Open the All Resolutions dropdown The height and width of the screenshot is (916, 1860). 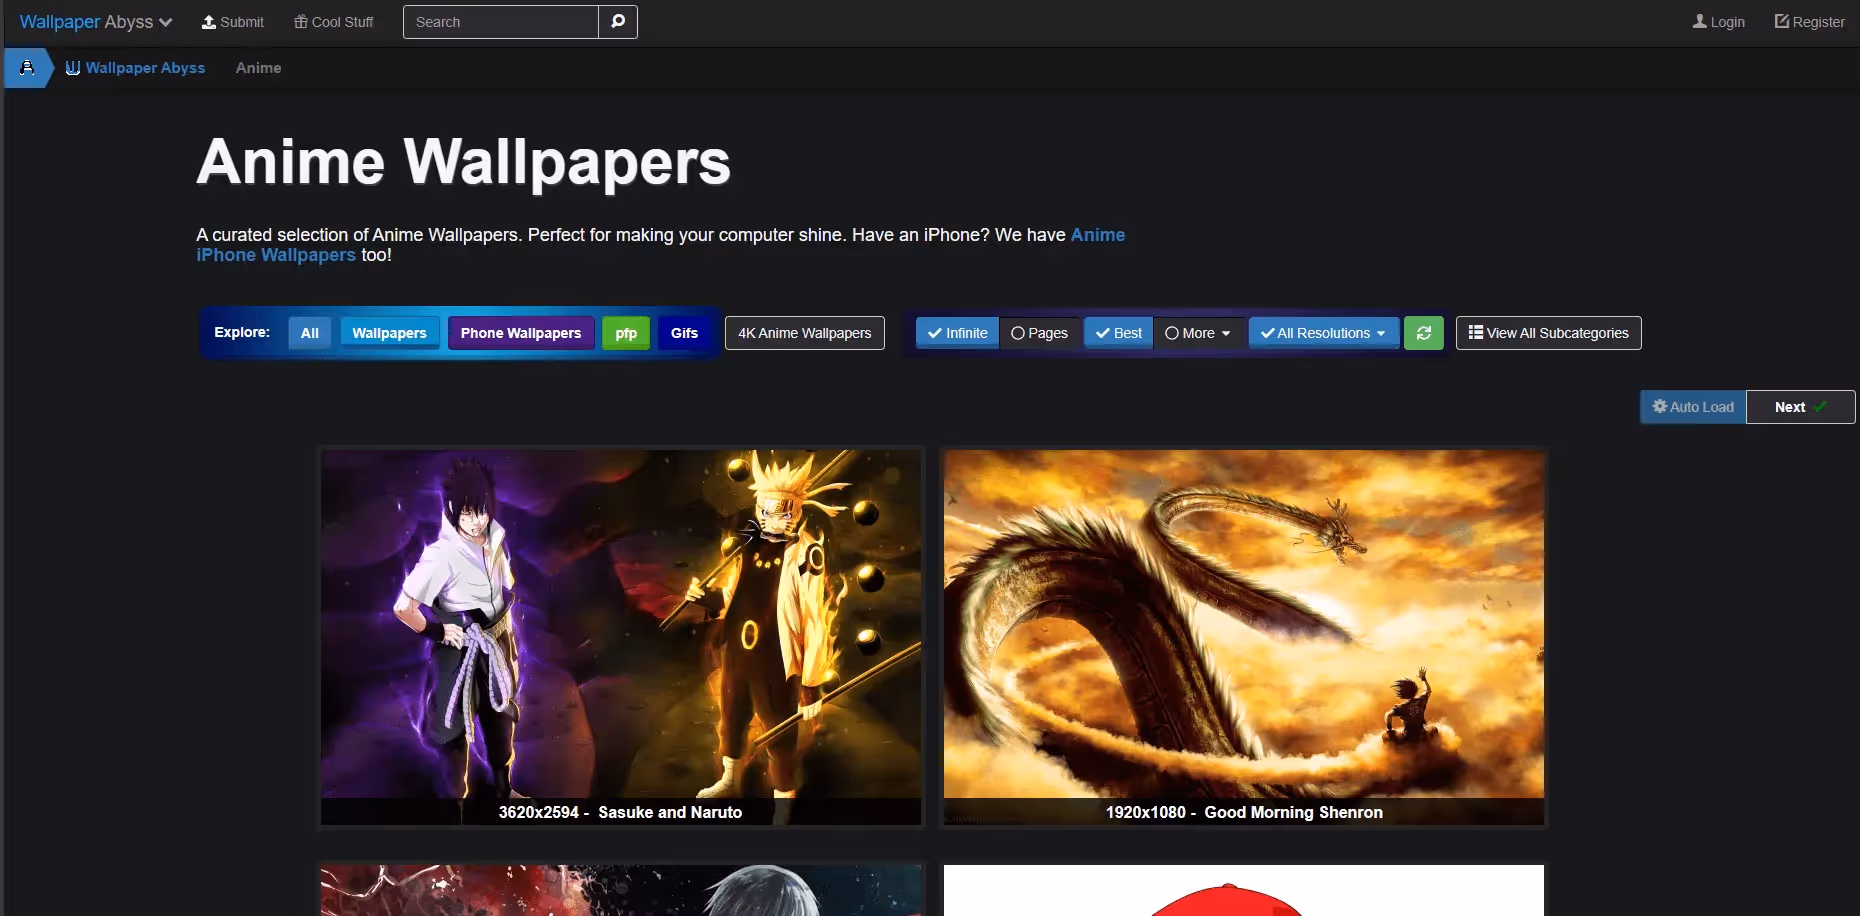(x=1322, y=333)
